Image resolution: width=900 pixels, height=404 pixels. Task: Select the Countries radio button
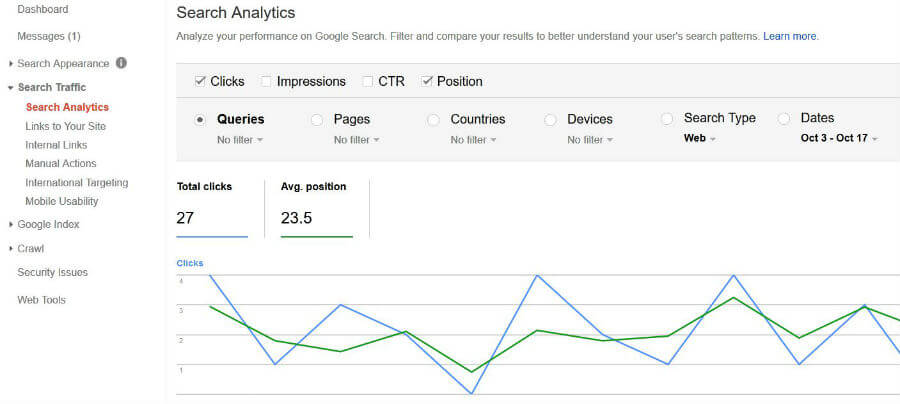tap(434, 119)
